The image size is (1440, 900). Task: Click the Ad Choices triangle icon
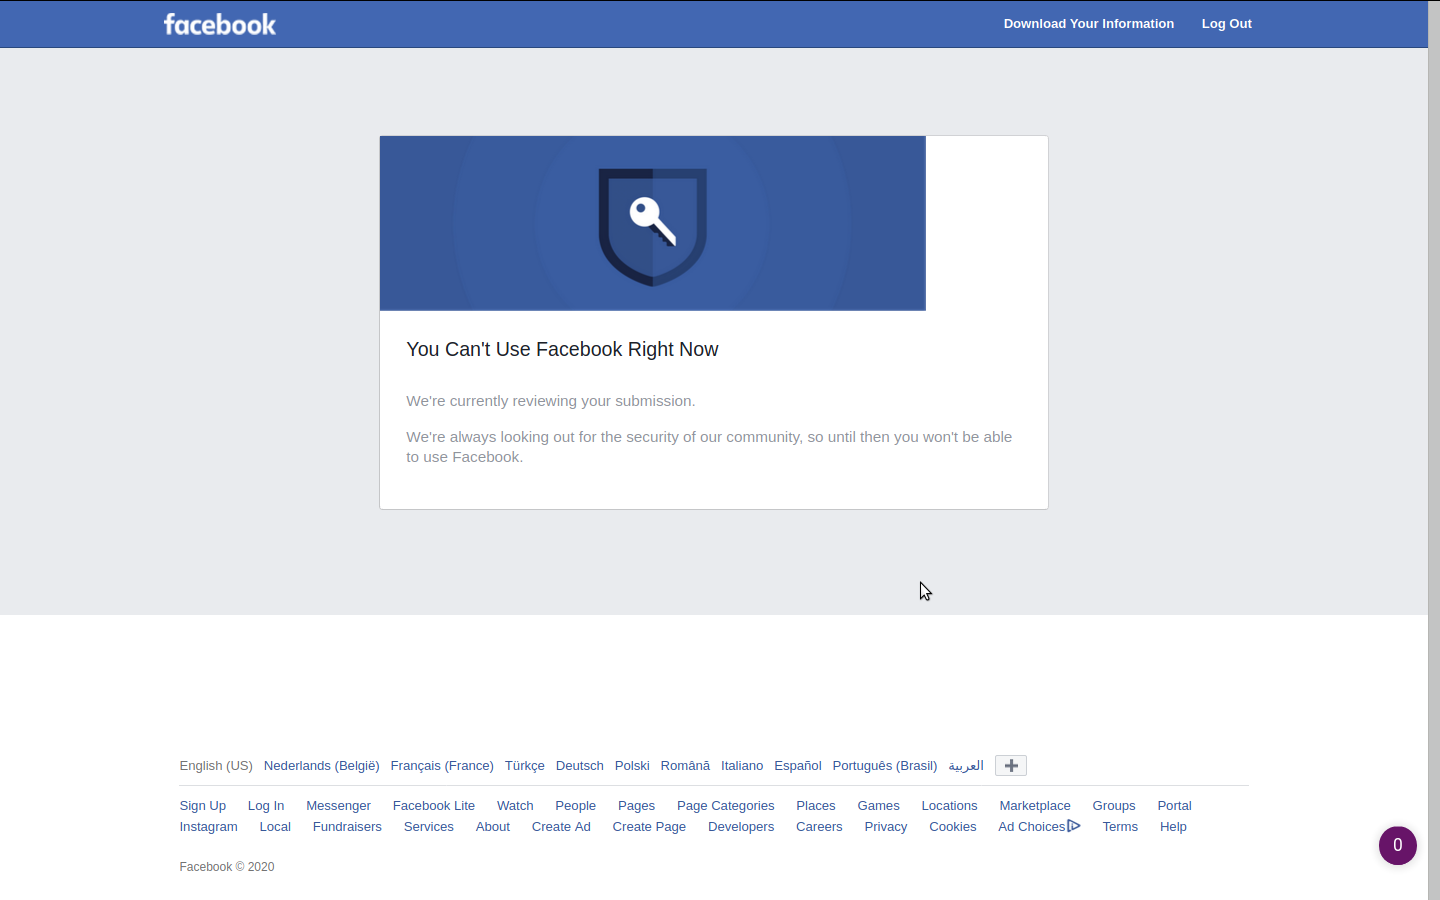click(1074, 826)
